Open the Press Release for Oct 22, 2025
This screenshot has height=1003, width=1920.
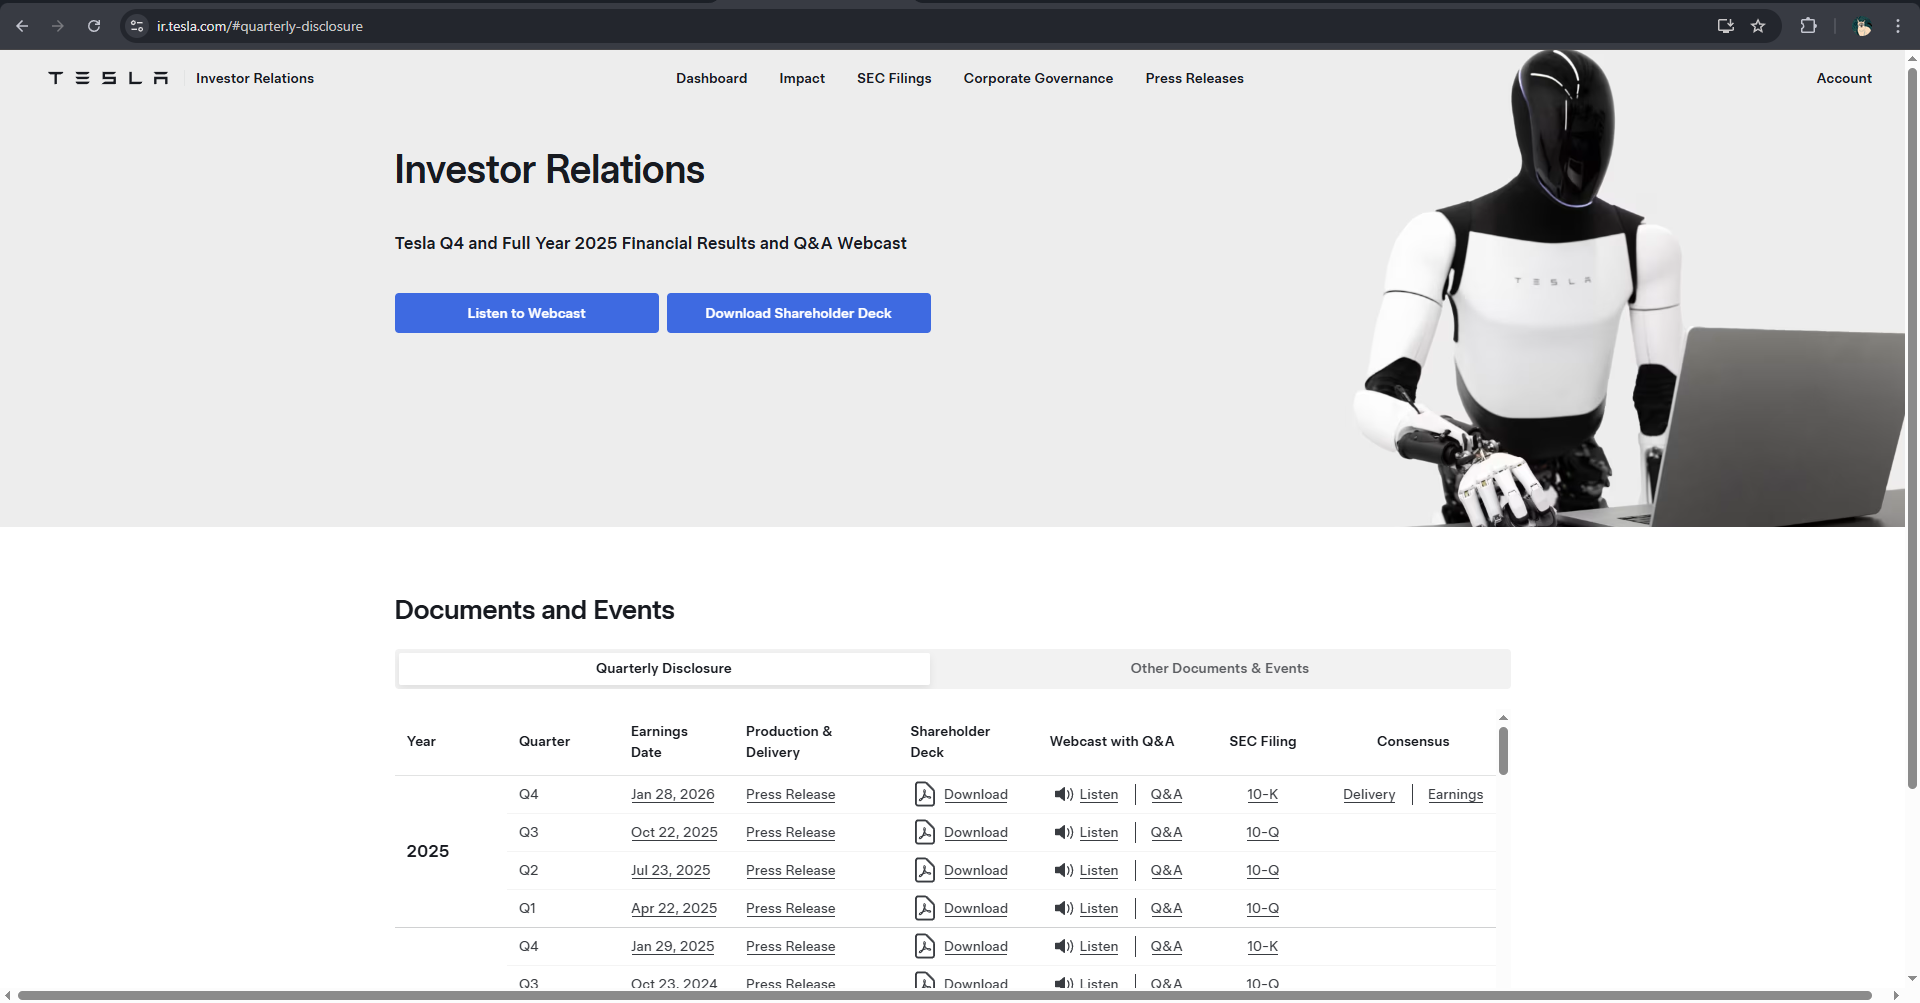790,832
